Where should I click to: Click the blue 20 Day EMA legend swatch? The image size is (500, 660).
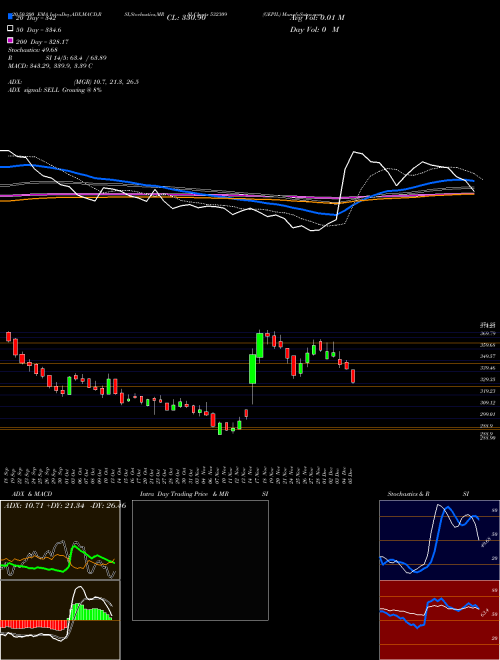tap(10, 18)
